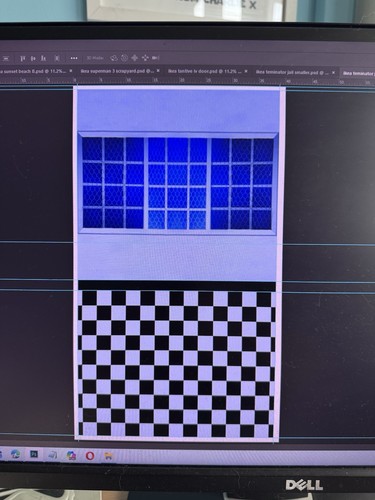Click the Photoshop taskbar icon

tap(34, 454)
